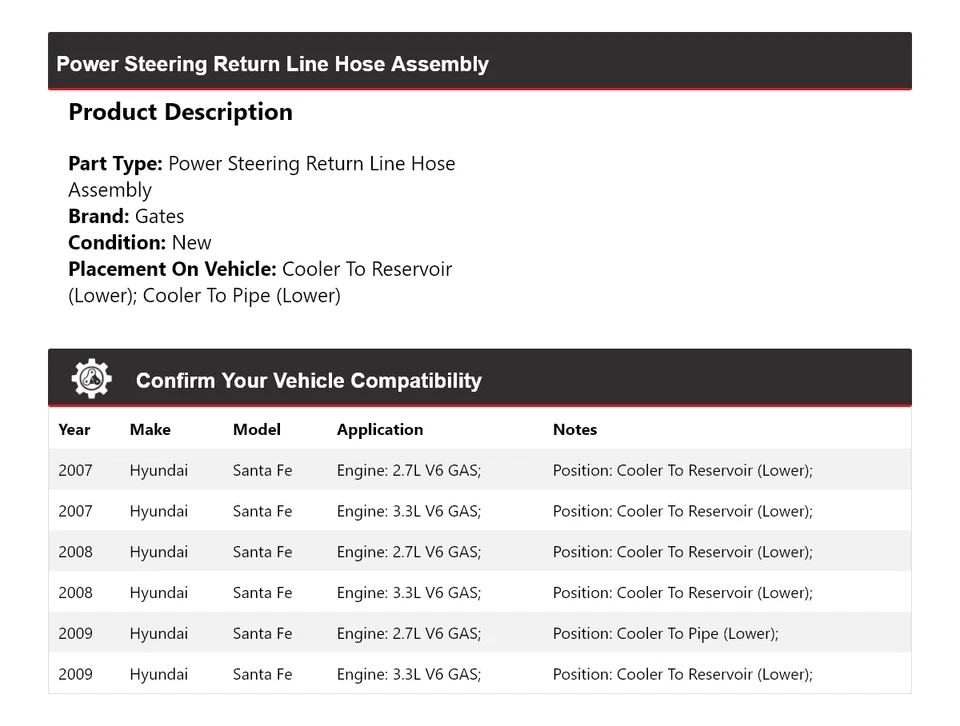The image size is (960, 726).
Task: Select the 2007 3.3L V6 GAS engine cell
Action: (409, 511)
